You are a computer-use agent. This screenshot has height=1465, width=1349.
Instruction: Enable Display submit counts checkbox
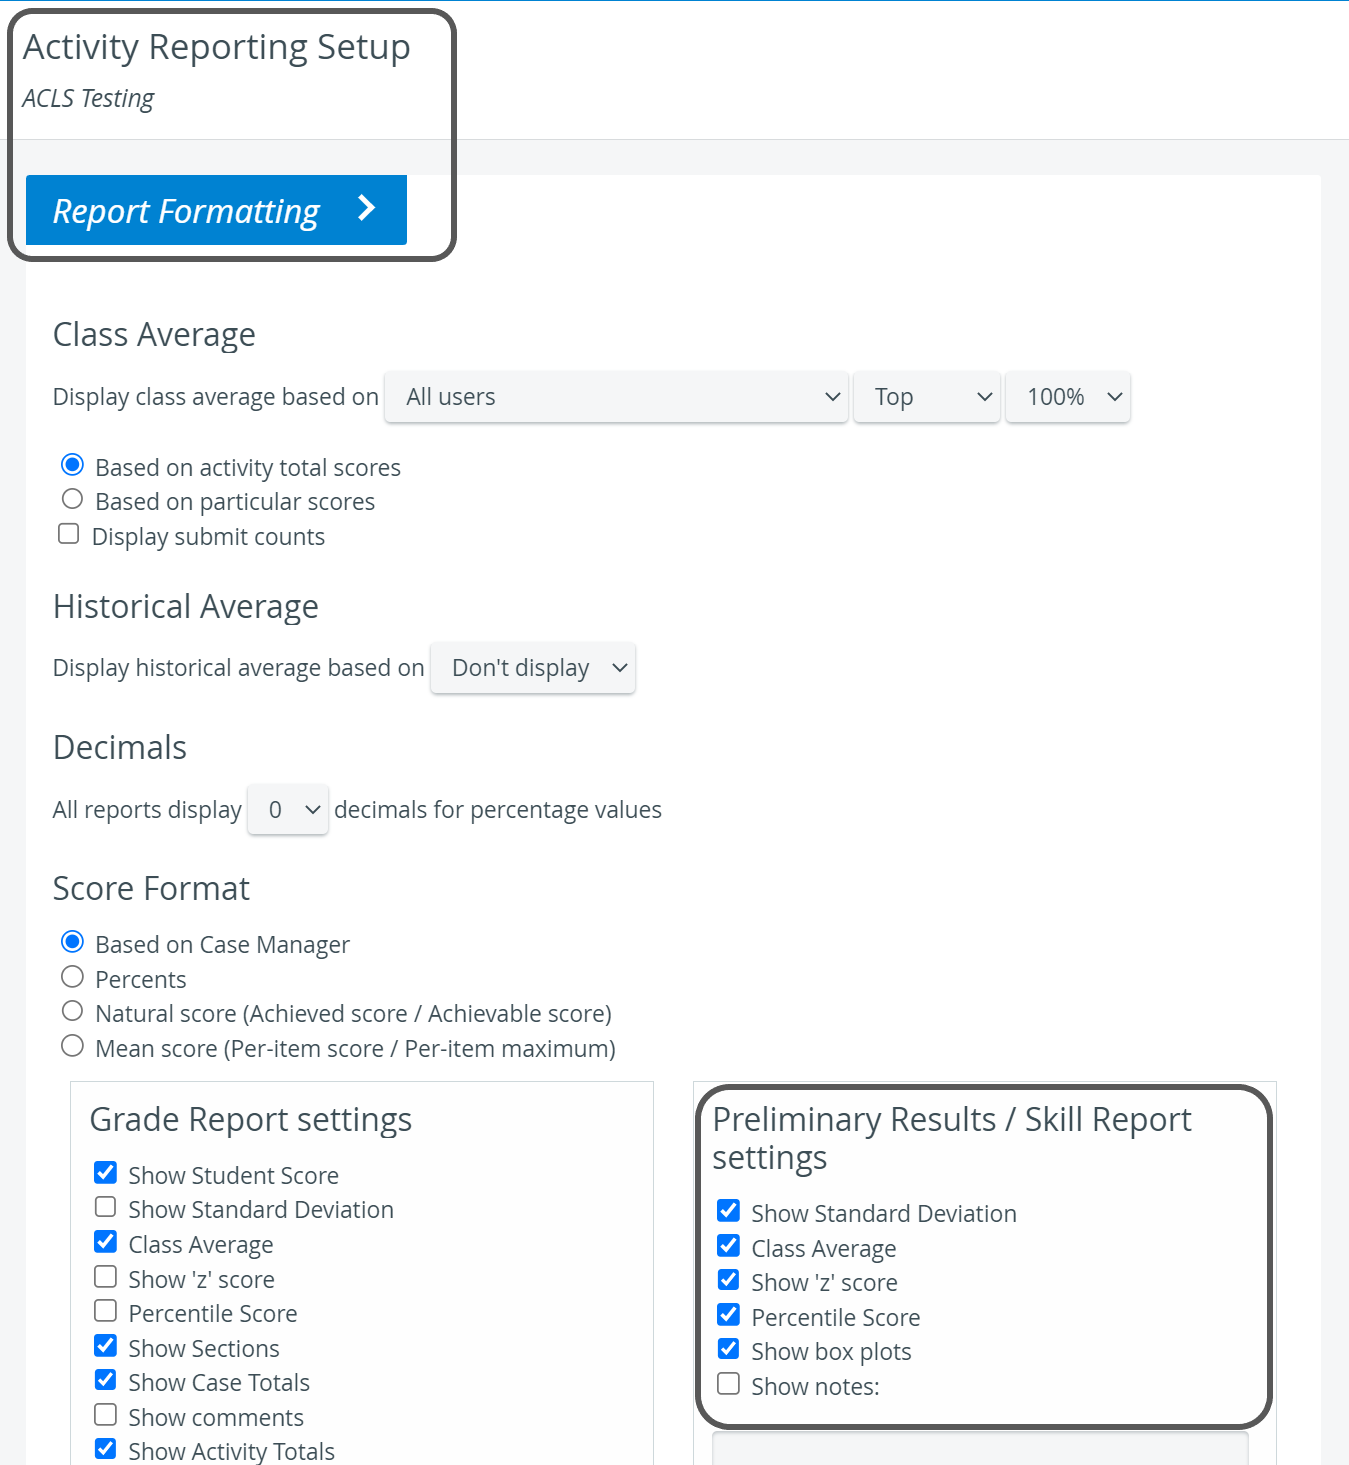[69, 534]
